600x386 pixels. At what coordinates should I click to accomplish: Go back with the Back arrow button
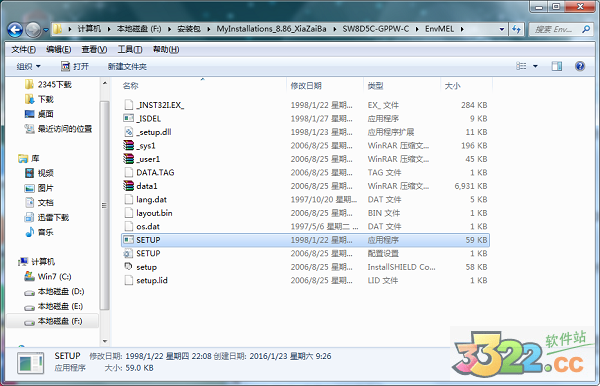click(15, 29)
